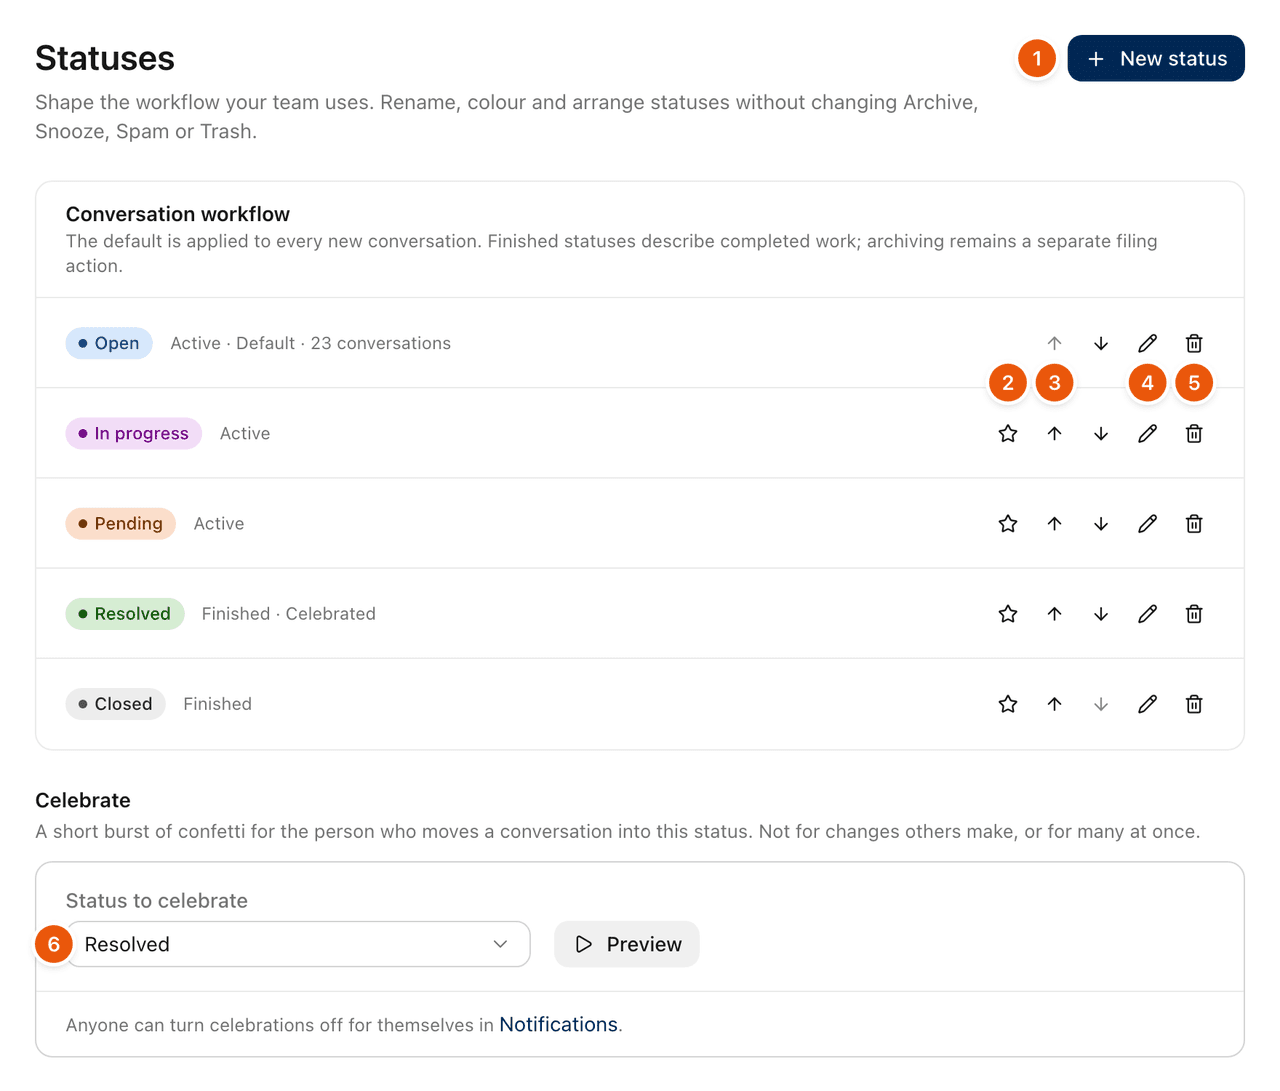Delete the Open status
1280x1091 pixels.
click(x=1194, y=343)
